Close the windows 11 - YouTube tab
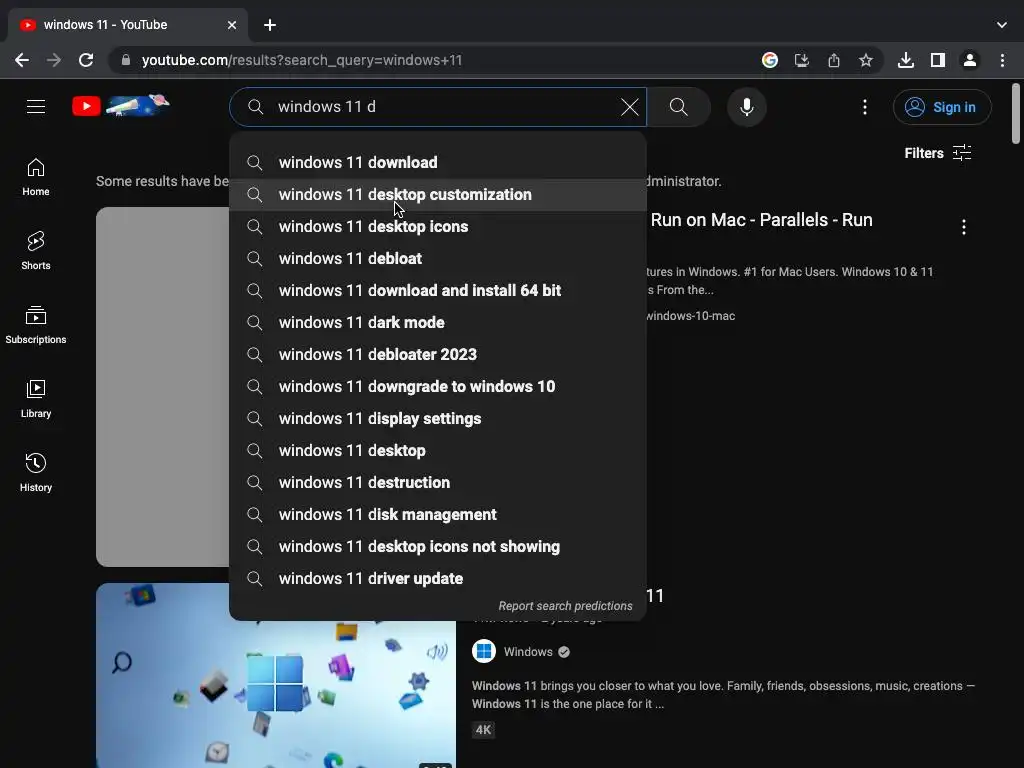1024x768 pixels. [232, 25]
